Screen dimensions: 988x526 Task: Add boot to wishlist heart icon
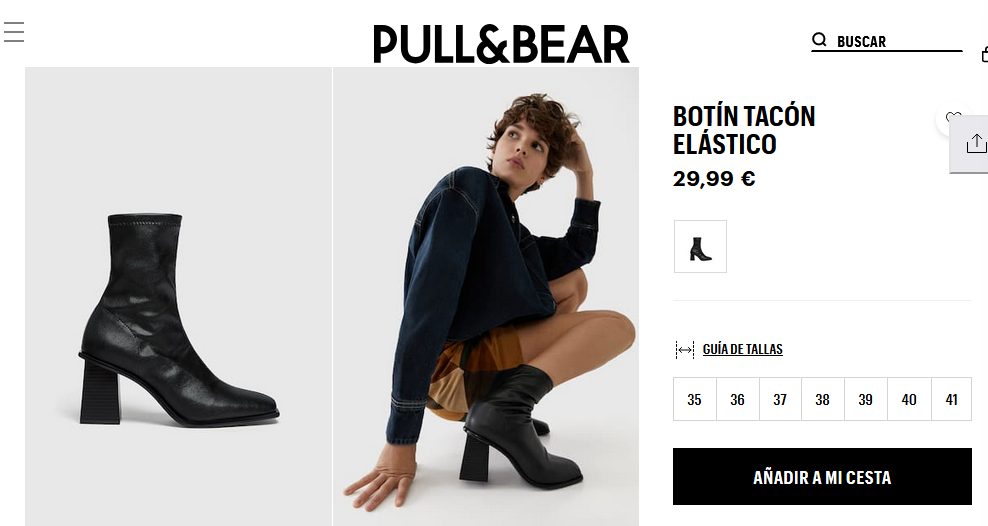pyautogui.click(x=953, y=118)
